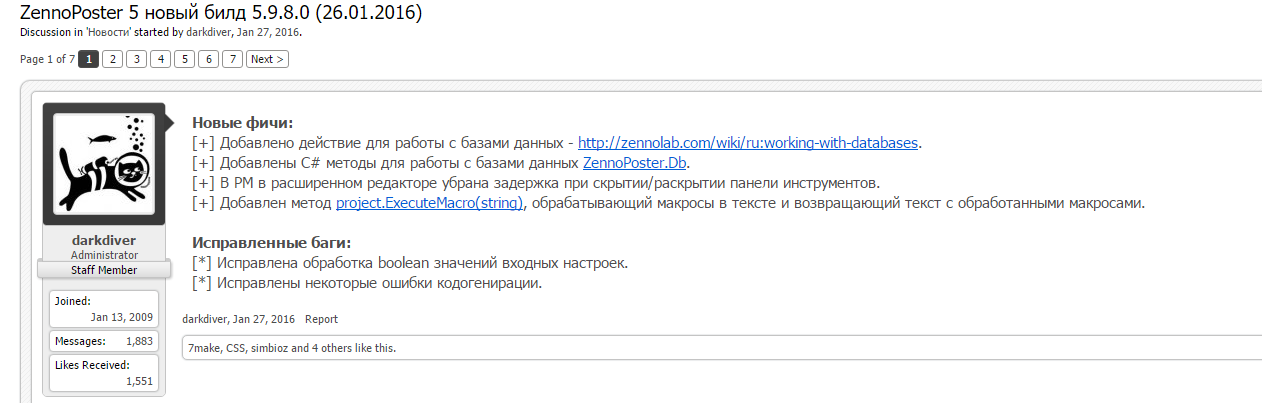
Task: Click darkdiver username below avatar
Action: [x=103, y=240]
